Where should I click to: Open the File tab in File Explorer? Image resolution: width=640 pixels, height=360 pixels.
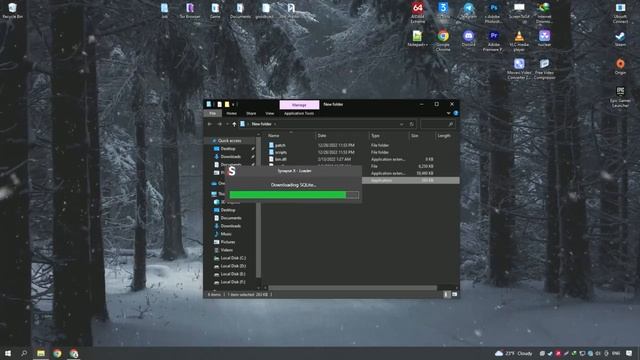click(x=213, y=113)
